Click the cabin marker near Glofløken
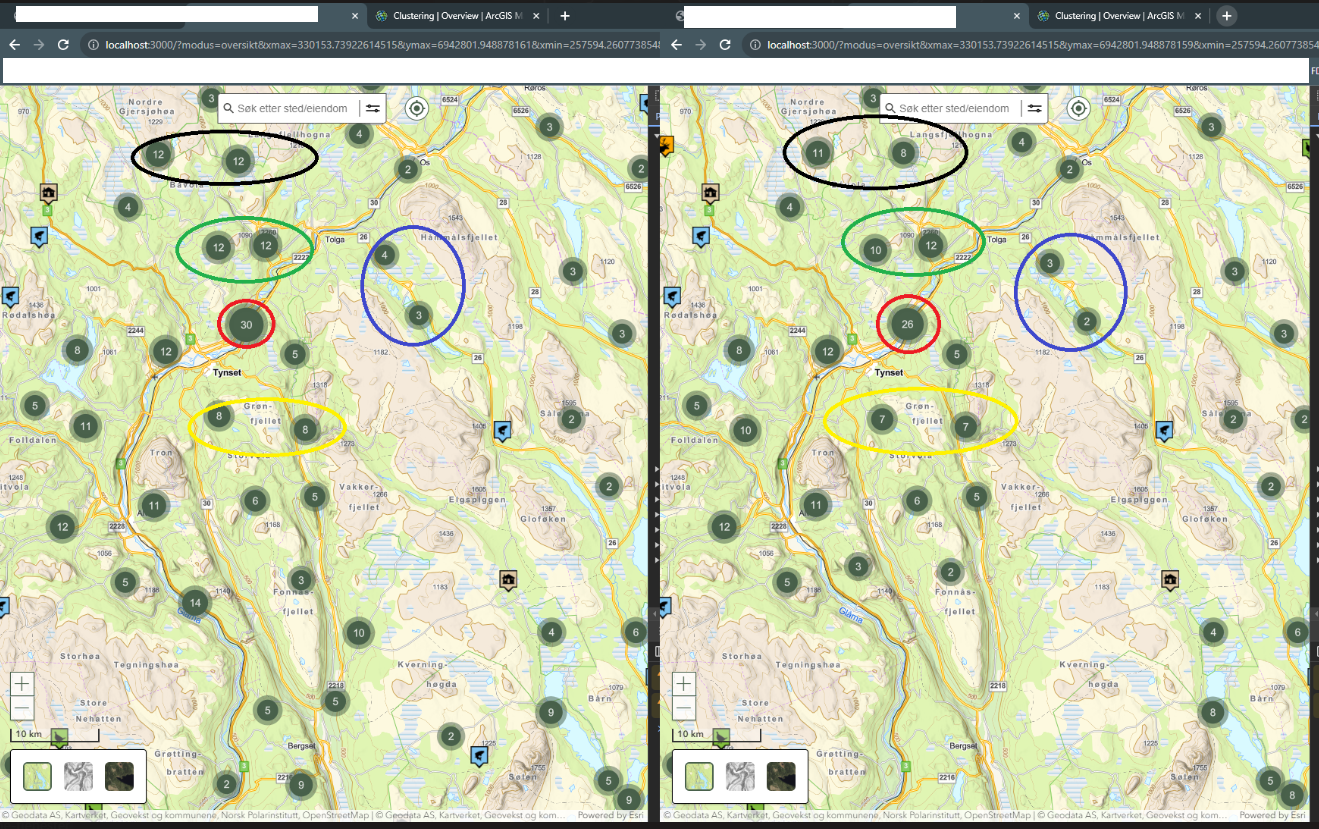Screen dimensions: 1319x829 pyautogui.click(x=507, y=579)
